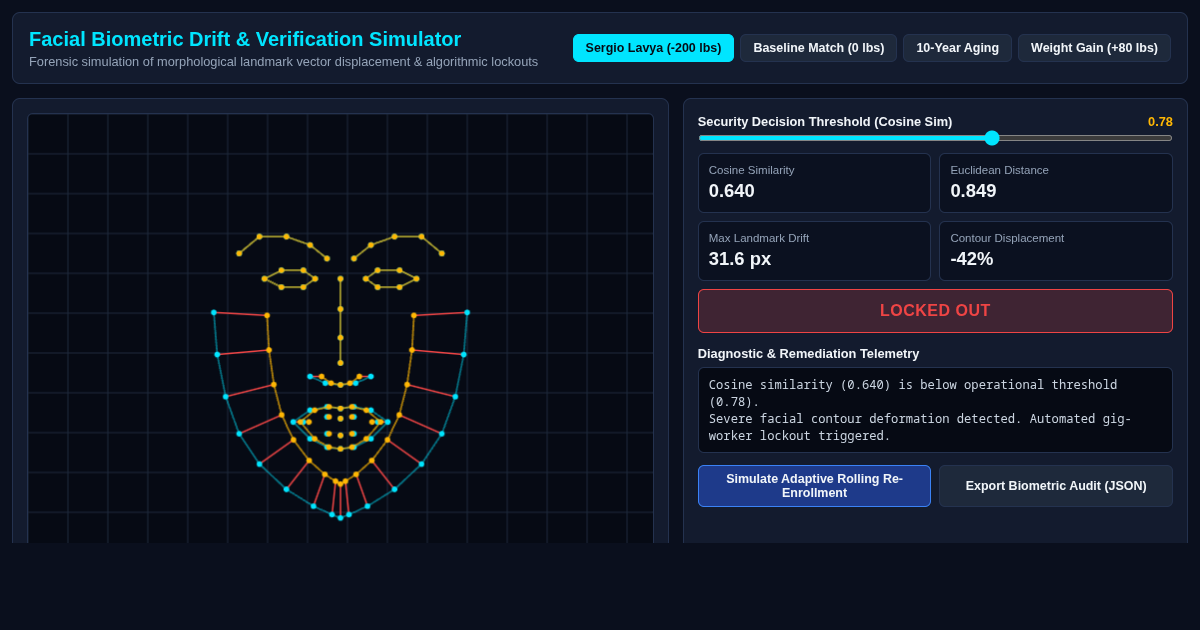Switch to Baseline Match (0 lbs) preset
This screenshot has height=630, width=1200.
[818, 48]
